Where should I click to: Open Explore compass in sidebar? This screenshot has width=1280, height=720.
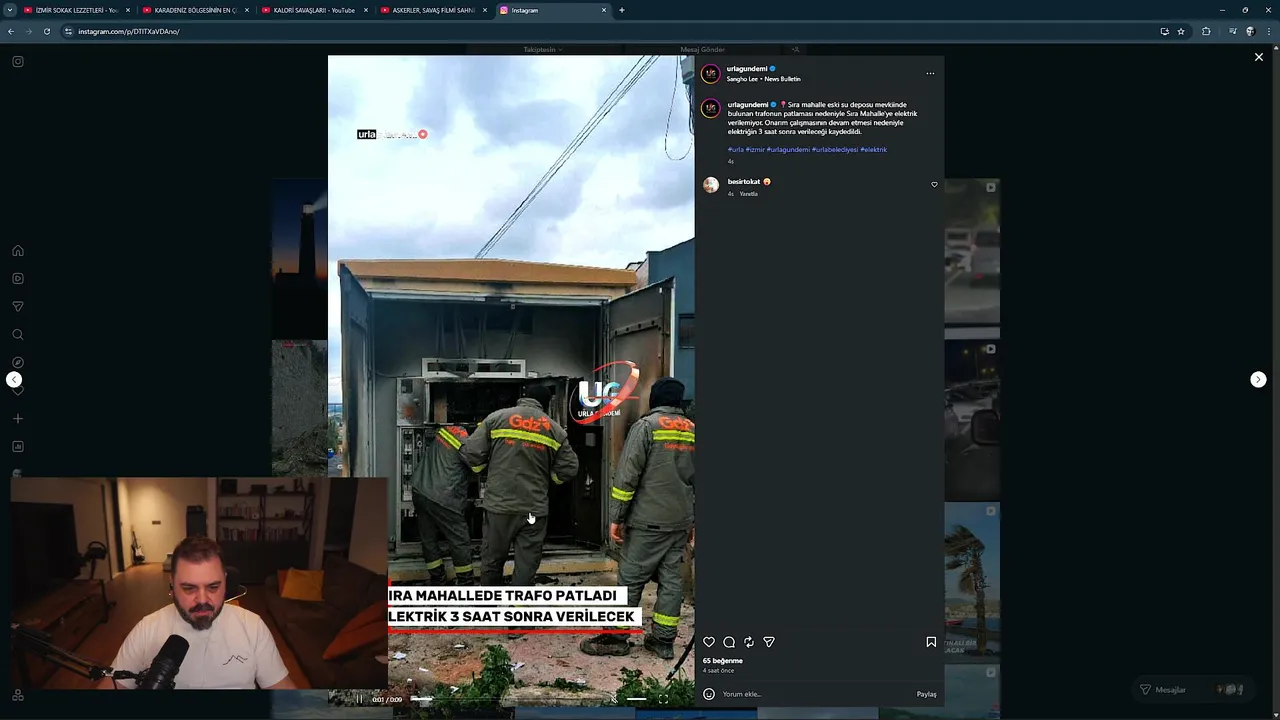18,363
